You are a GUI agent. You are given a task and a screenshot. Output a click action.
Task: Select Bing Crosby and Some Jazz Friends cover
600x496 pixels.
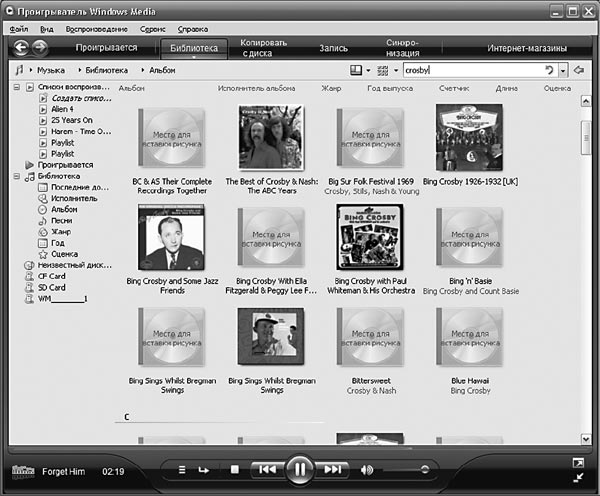pos(171,237)
